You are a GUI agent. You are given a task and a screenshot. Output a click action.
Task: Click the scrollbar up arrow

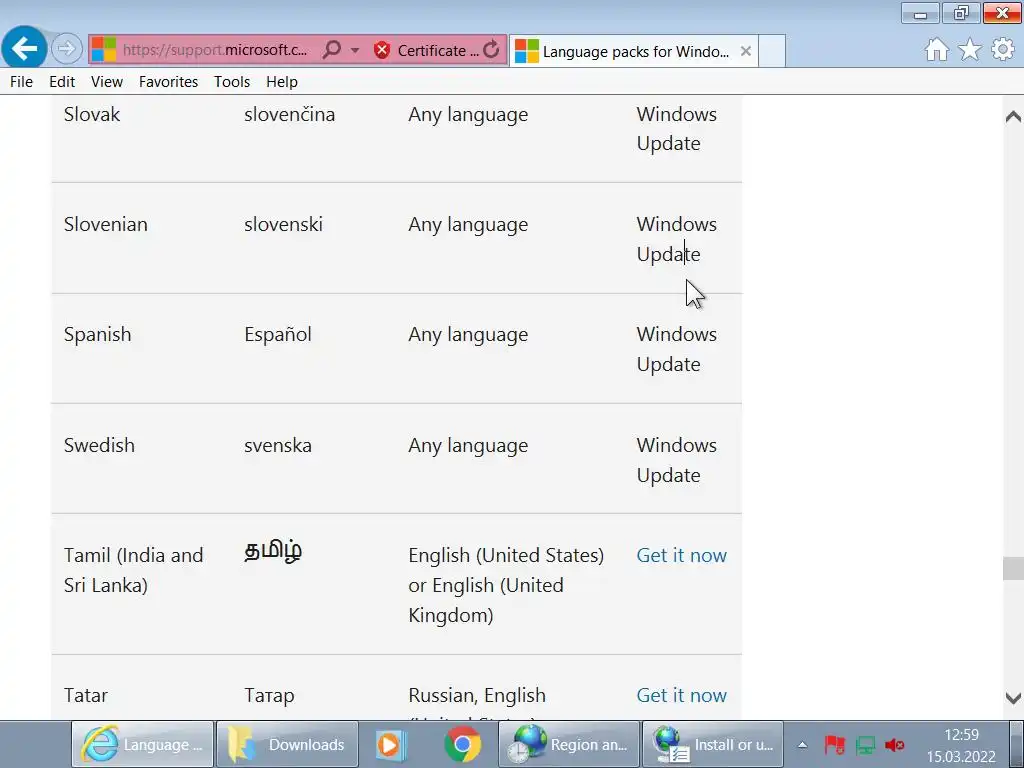pos(1013,116)
